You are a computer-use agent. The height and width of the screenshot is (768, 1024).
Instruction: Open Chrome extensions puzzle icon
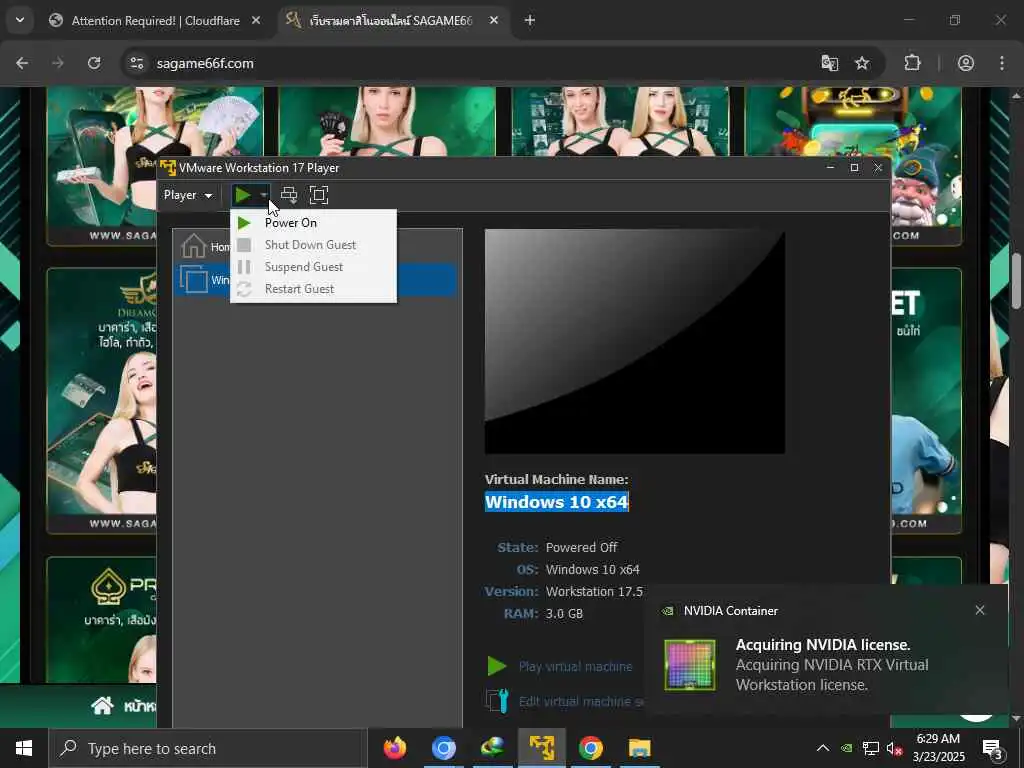pyautogui.click(x=912, y=63)
